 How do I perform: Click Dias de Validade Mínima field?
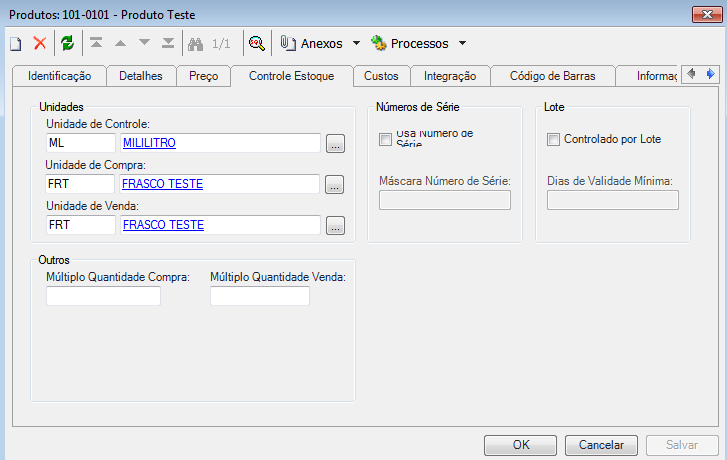612,200
